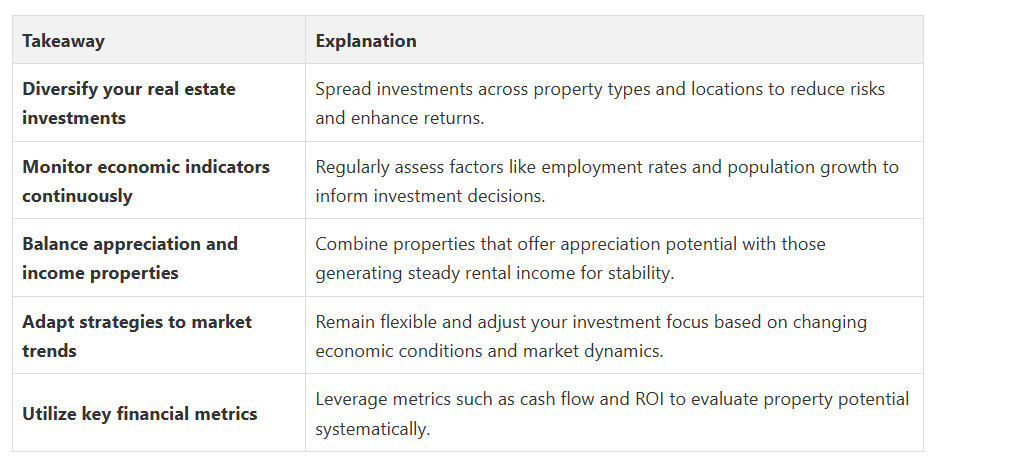
Task: Click the explanation starting "Remain flexible and adjust"
Action: tap(591, 336)
